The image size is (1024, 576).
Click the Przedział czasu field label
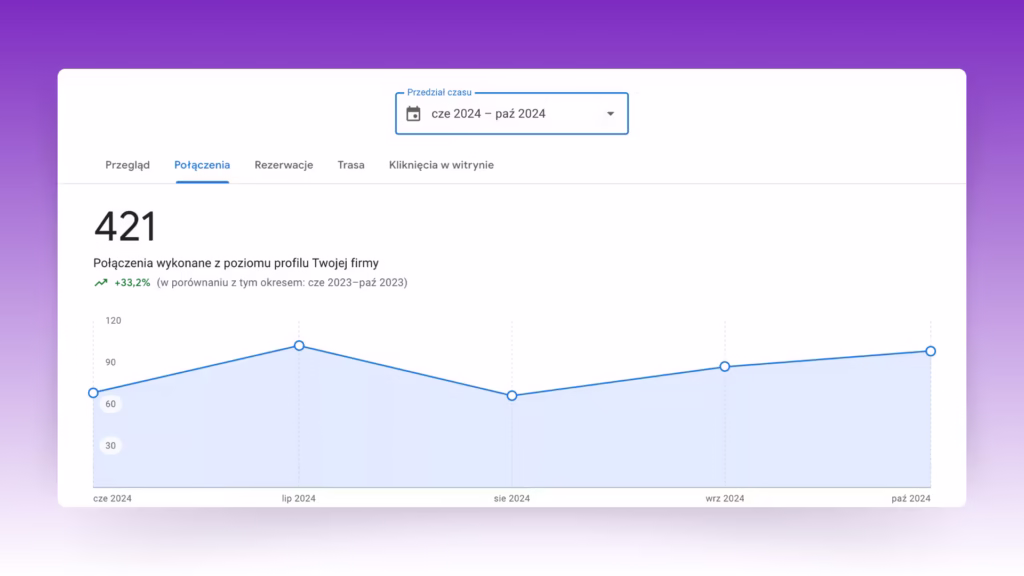click(x=439, y=93)
